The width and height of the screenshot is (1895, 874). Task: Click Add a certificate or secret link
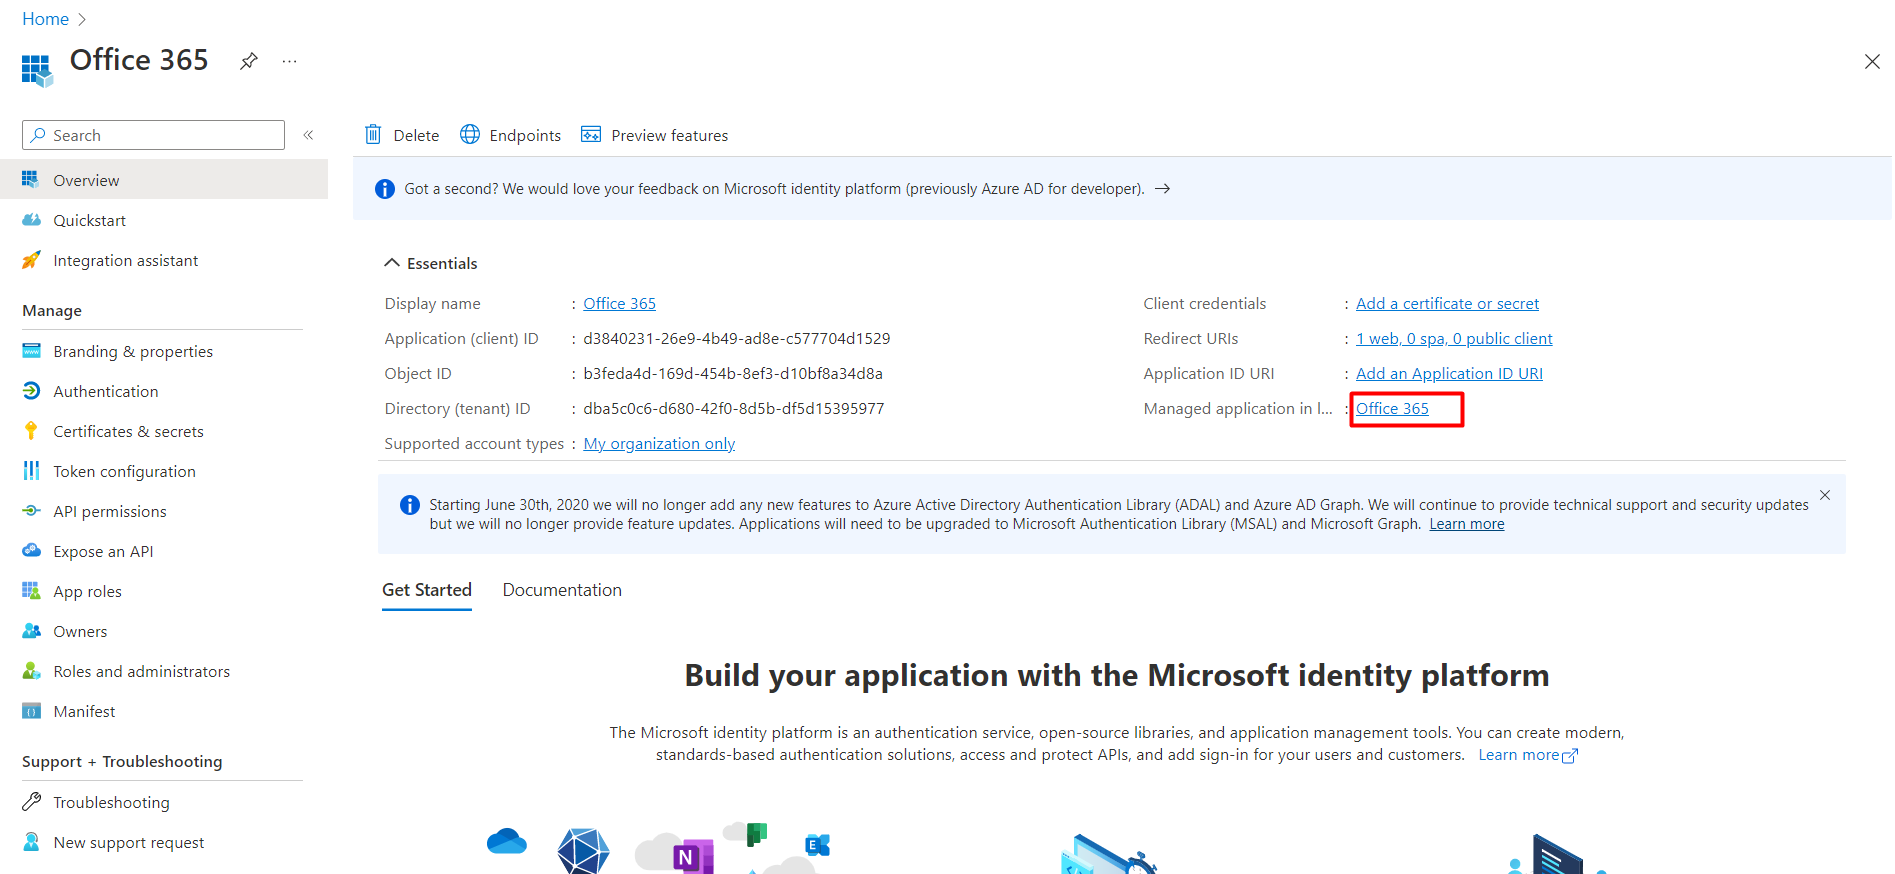coord(1447,304)
